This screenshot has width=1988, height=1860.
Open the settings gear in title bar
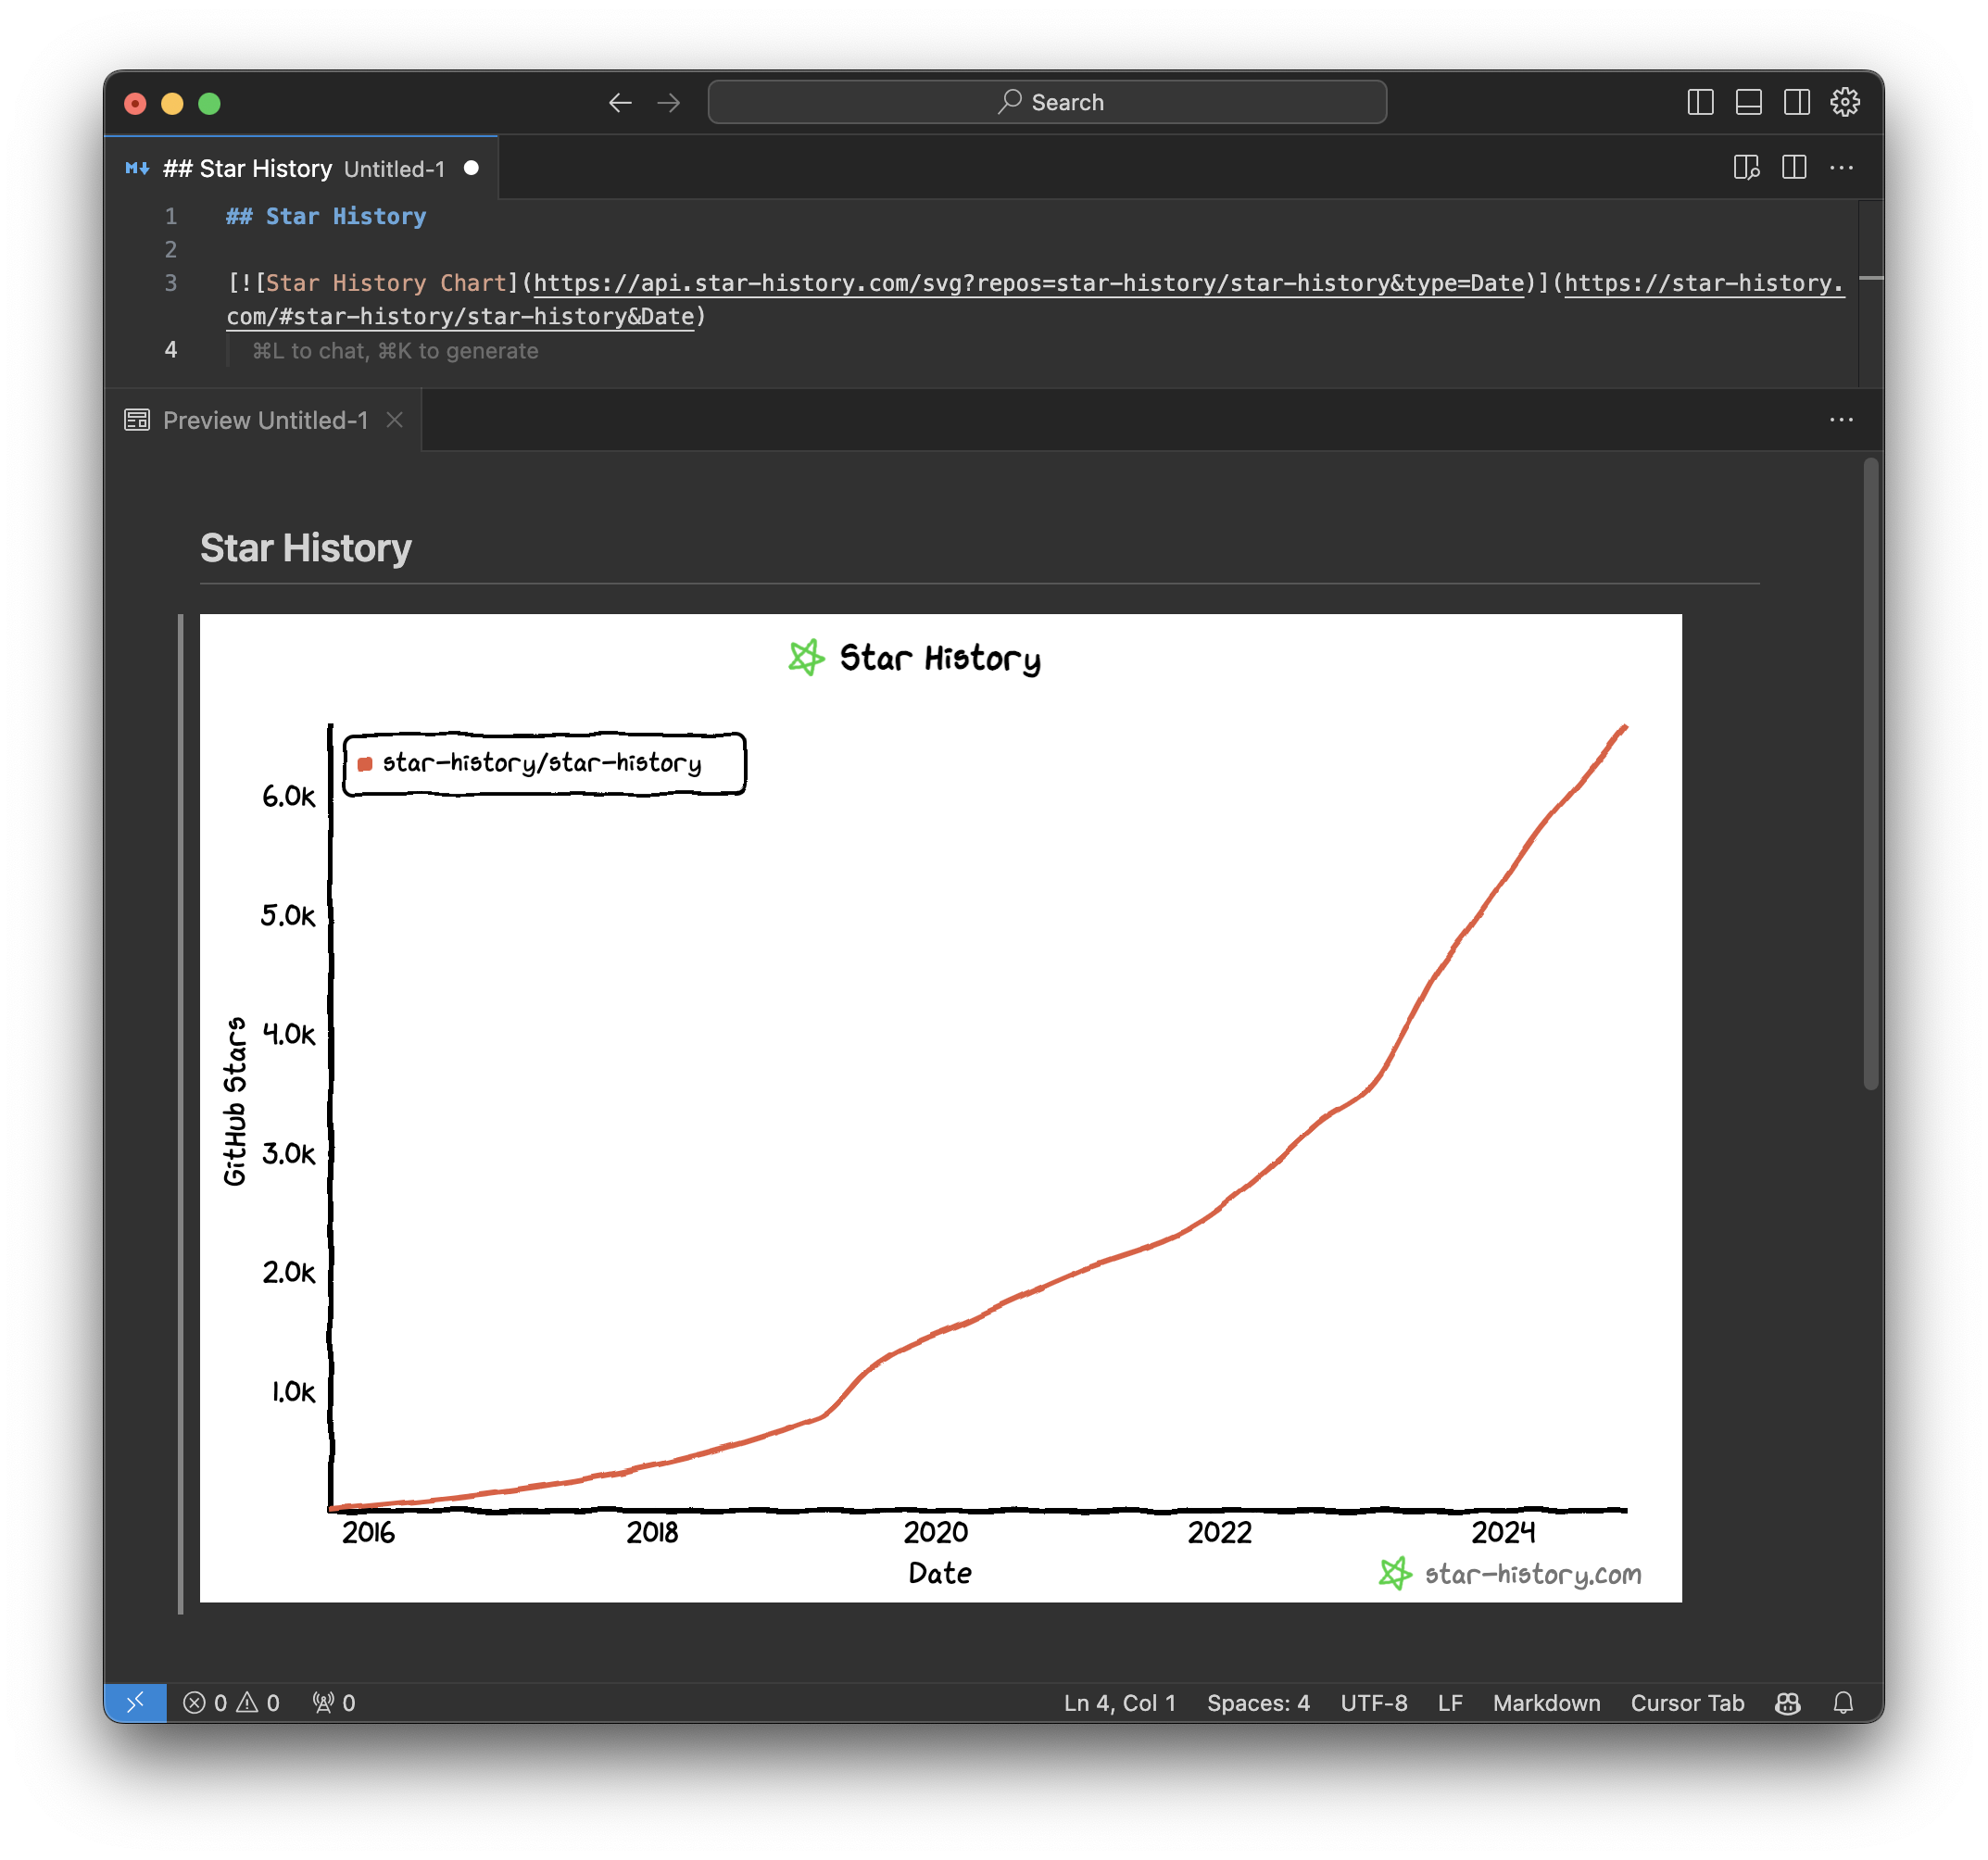(x=1844, y=102)
